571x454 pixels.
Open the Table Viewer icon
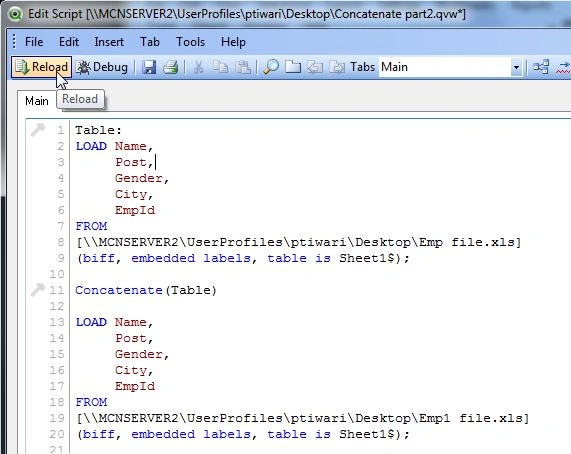(x=541, y=67)
